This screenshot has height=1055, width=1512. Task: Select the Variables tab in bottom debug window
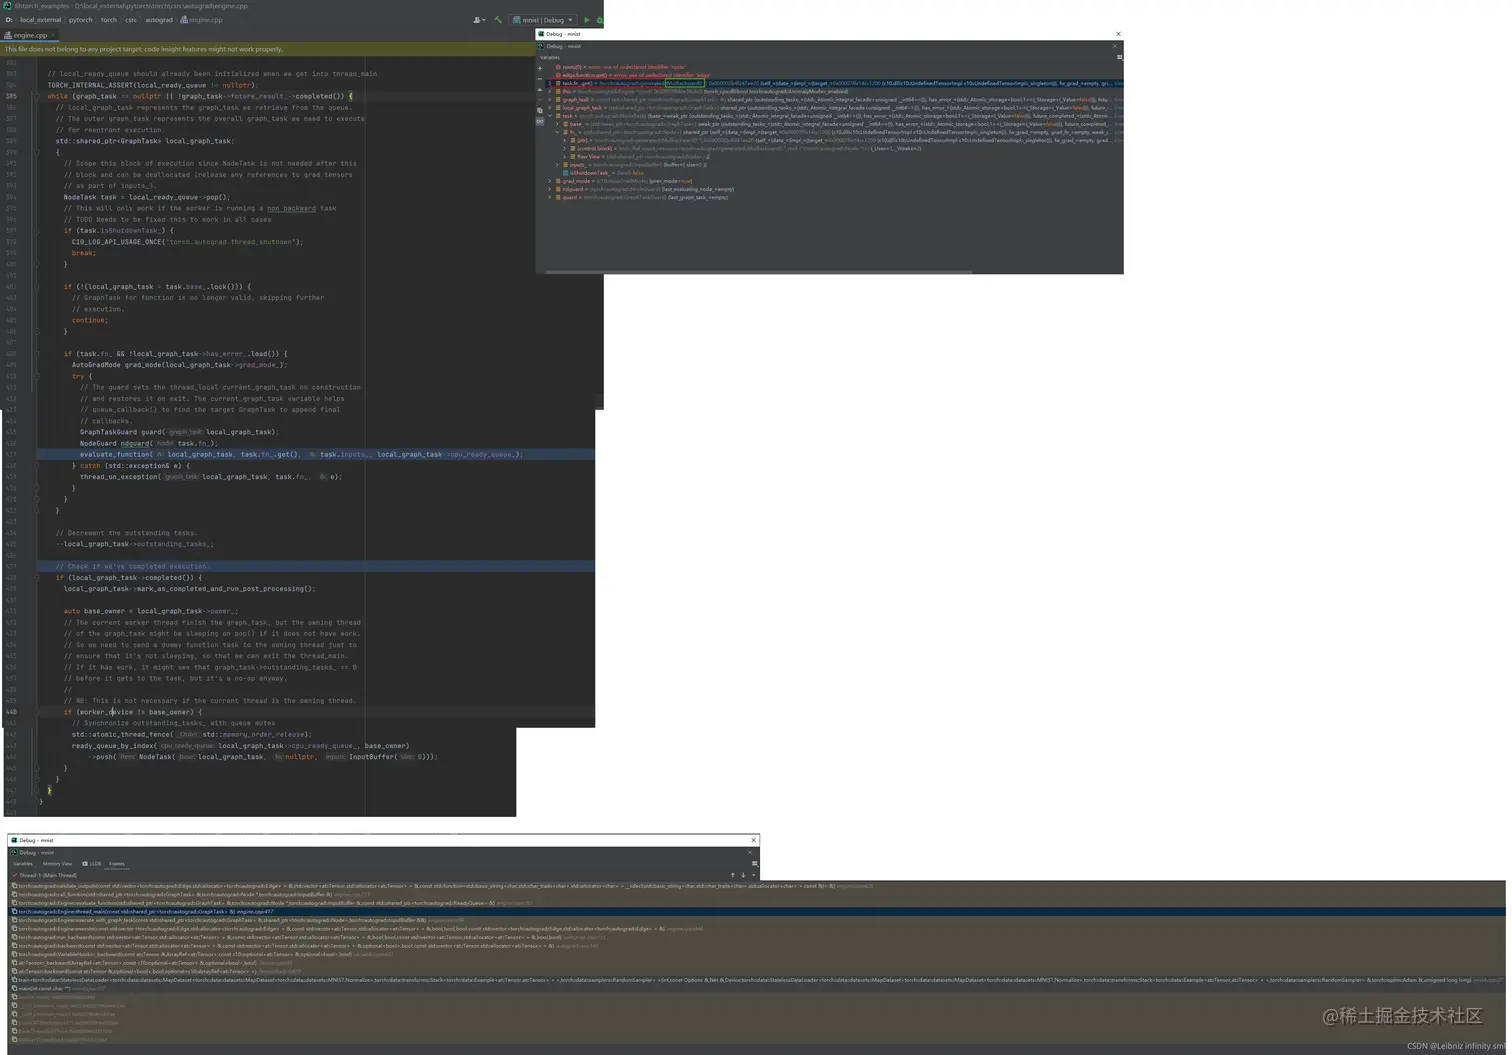23,864
